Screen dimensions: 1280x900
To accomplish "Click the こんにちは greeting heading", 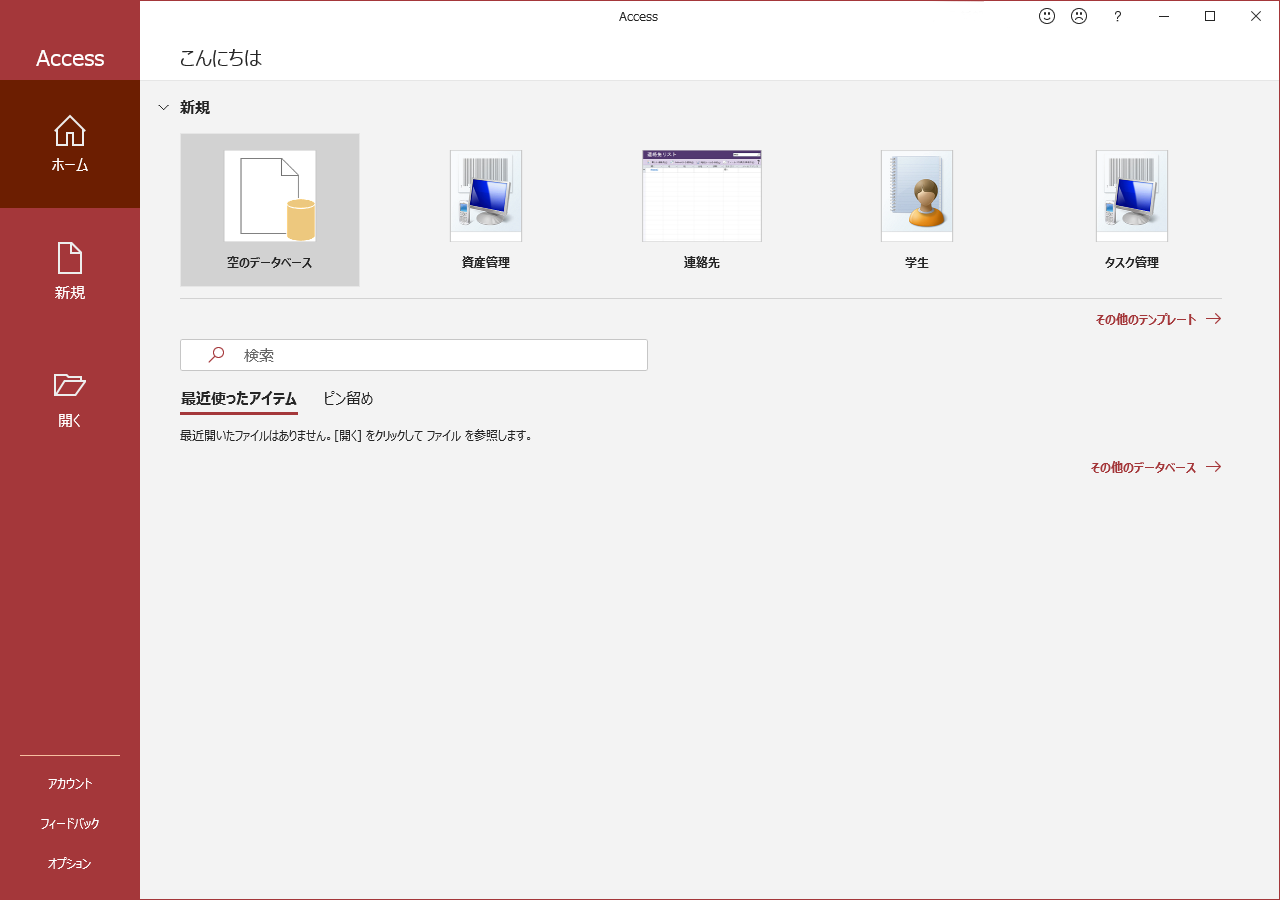I will pyautogui.click(x=221, y=58).
